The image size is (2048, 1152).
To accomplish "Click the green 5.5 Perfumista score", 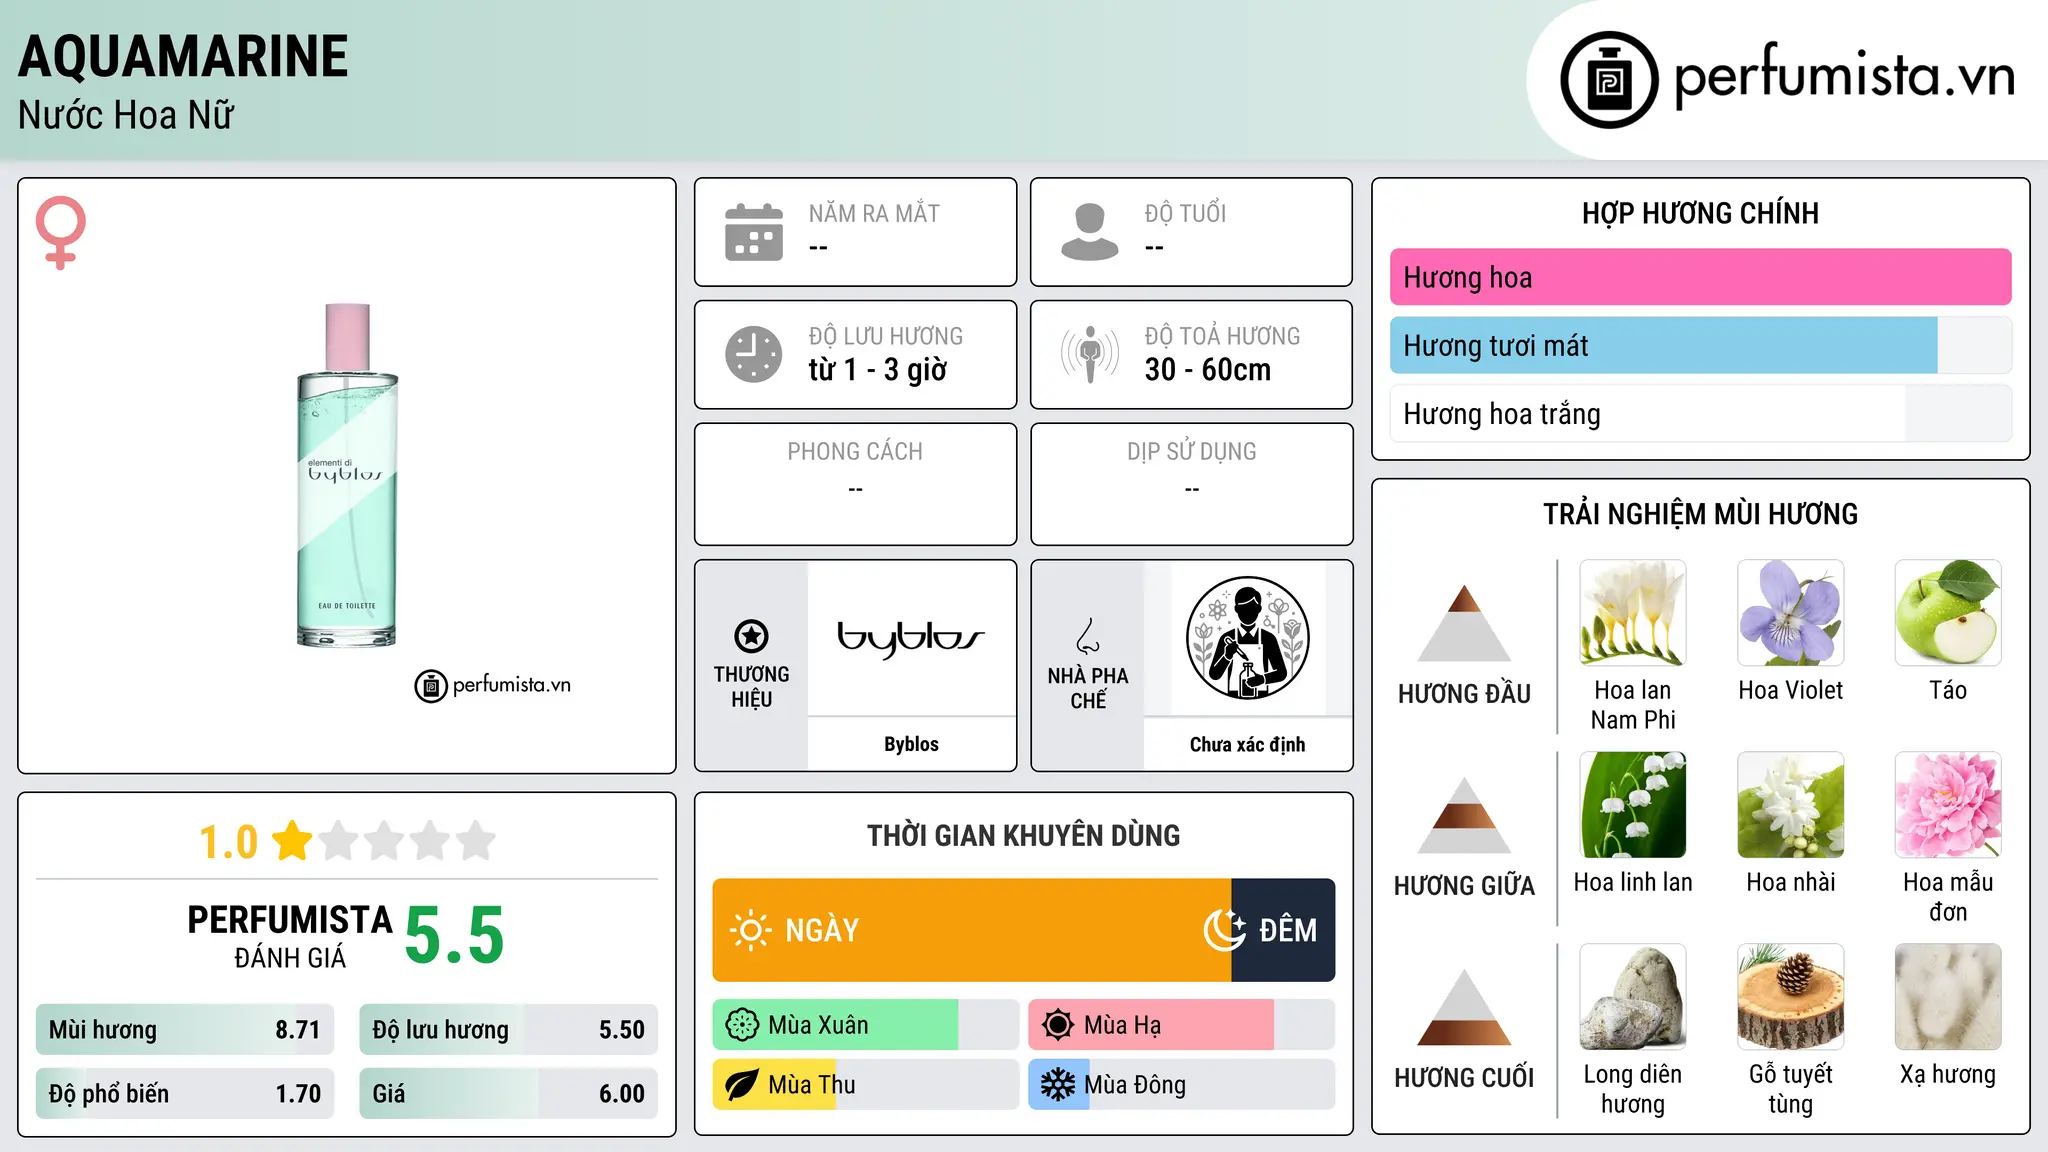I will 454,935.
